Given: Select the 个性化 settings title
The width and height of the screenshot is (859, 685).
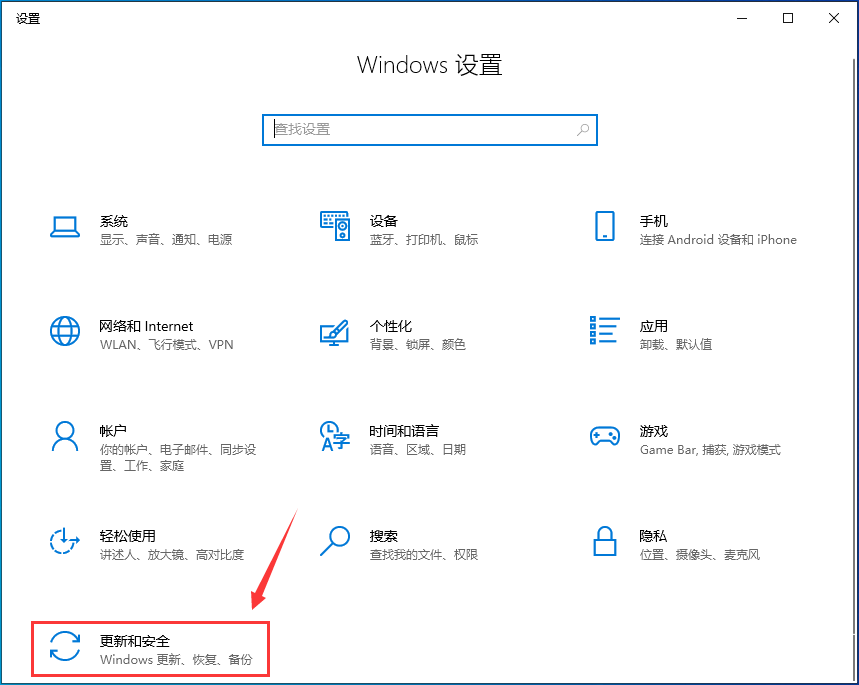Looking at the screenshot, I should pyautogui.click(x=391, y=327).
